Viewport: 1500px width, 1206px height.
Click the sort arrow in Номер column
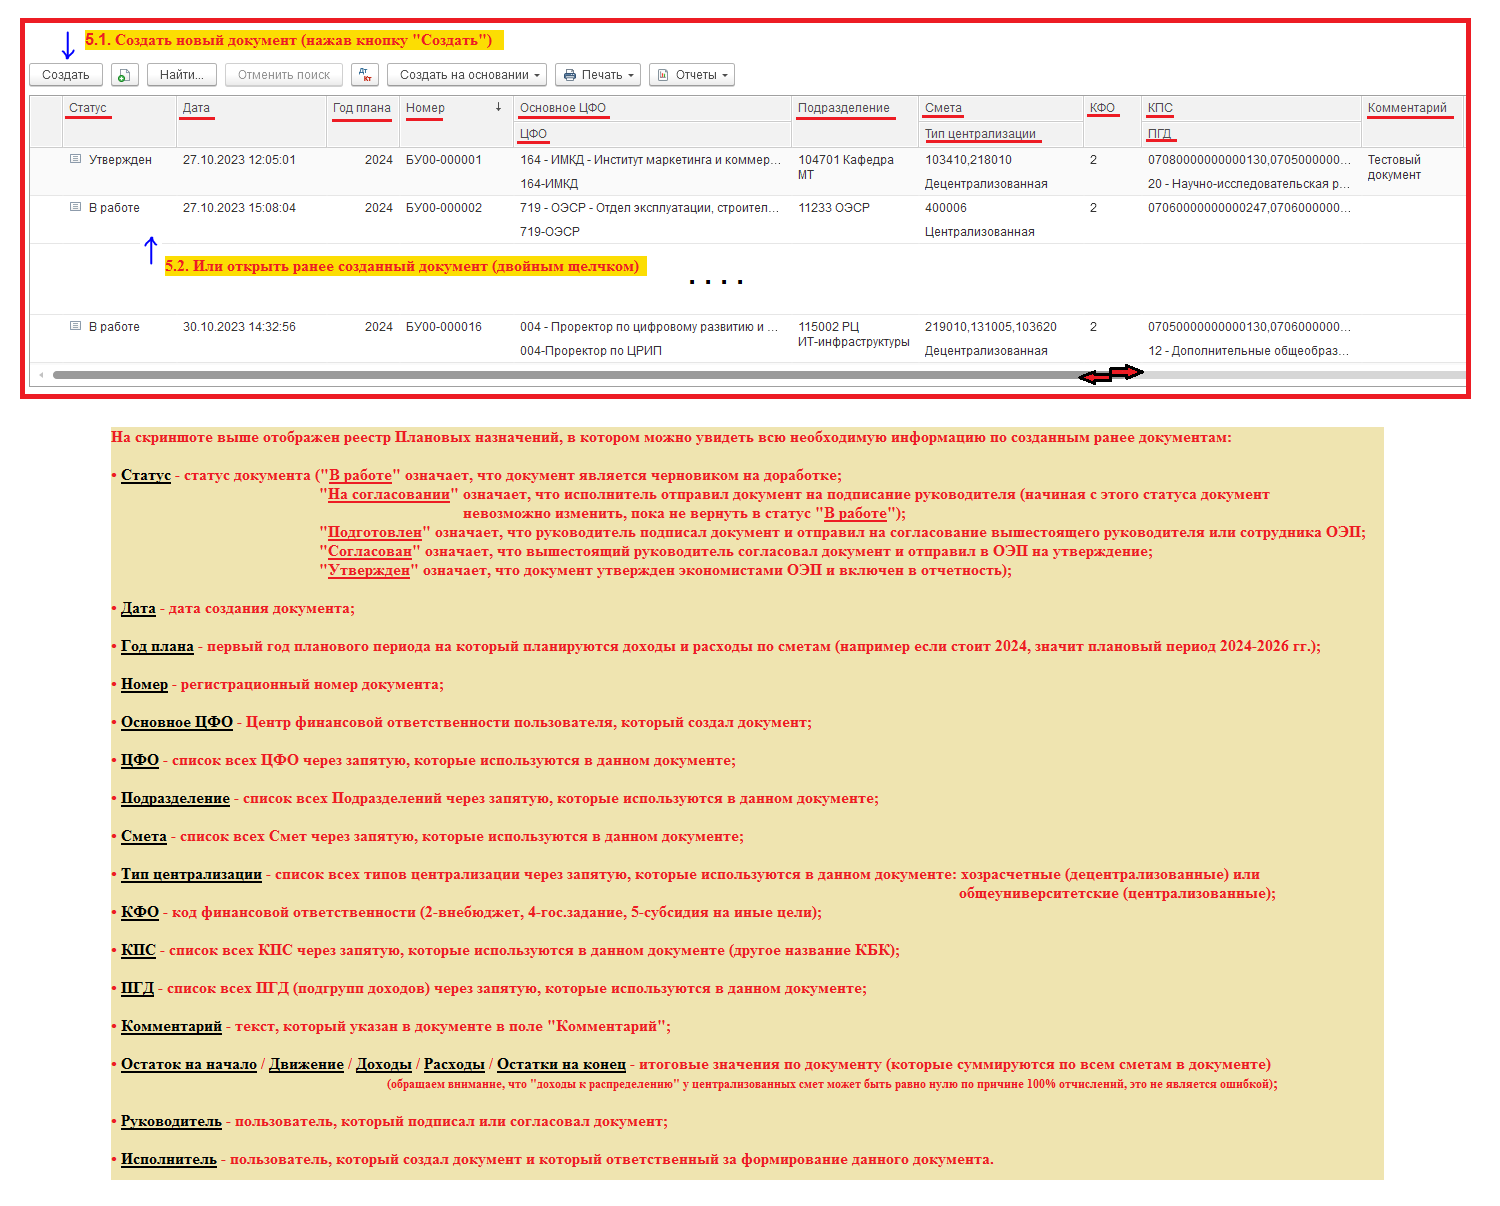pos(498,107)
